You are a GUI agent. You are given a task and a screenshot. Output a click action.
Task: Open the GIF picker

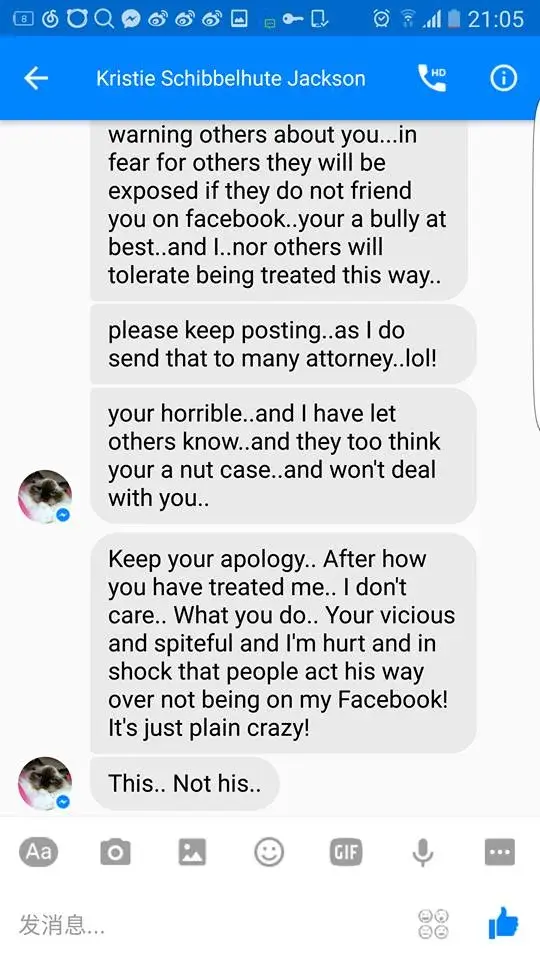[x=346, y=852]
